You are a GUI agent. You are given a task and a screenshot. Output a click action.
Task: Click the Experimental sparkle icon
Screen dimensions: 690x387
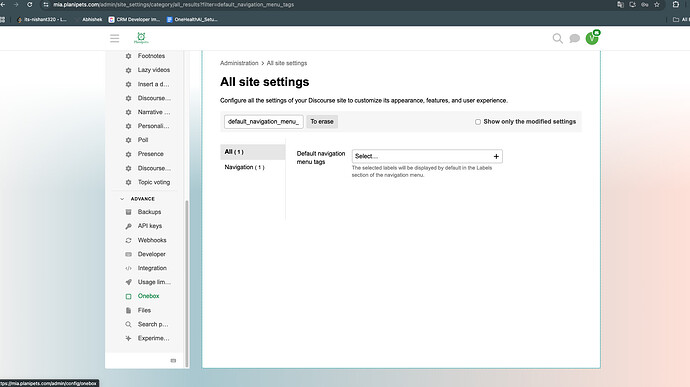128,339
